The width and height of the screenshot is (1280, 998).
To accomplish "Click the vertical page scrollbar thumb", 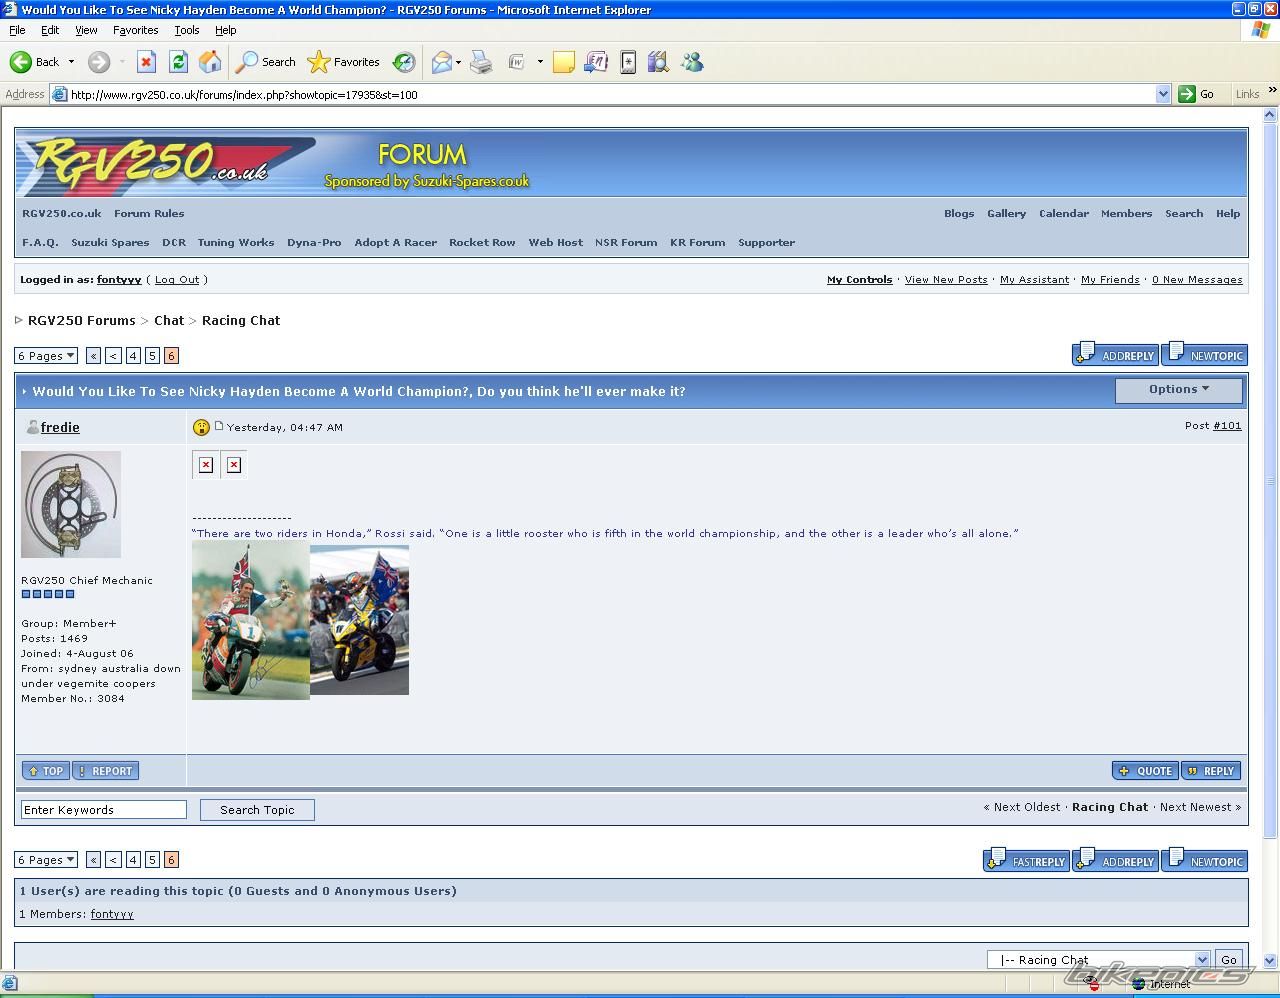I will point(1271,480).
